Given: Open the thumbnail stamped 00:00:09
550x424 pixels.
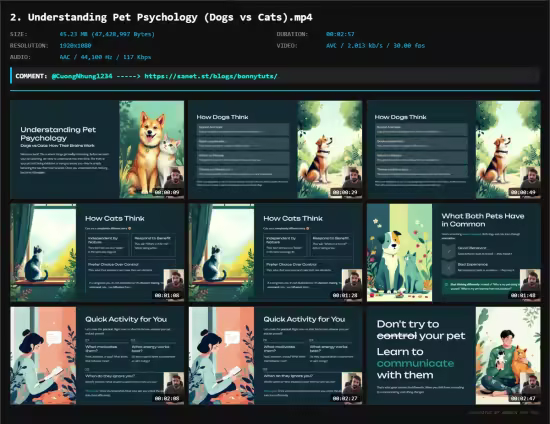Looking at the screenshot, I should click(97, 149).
